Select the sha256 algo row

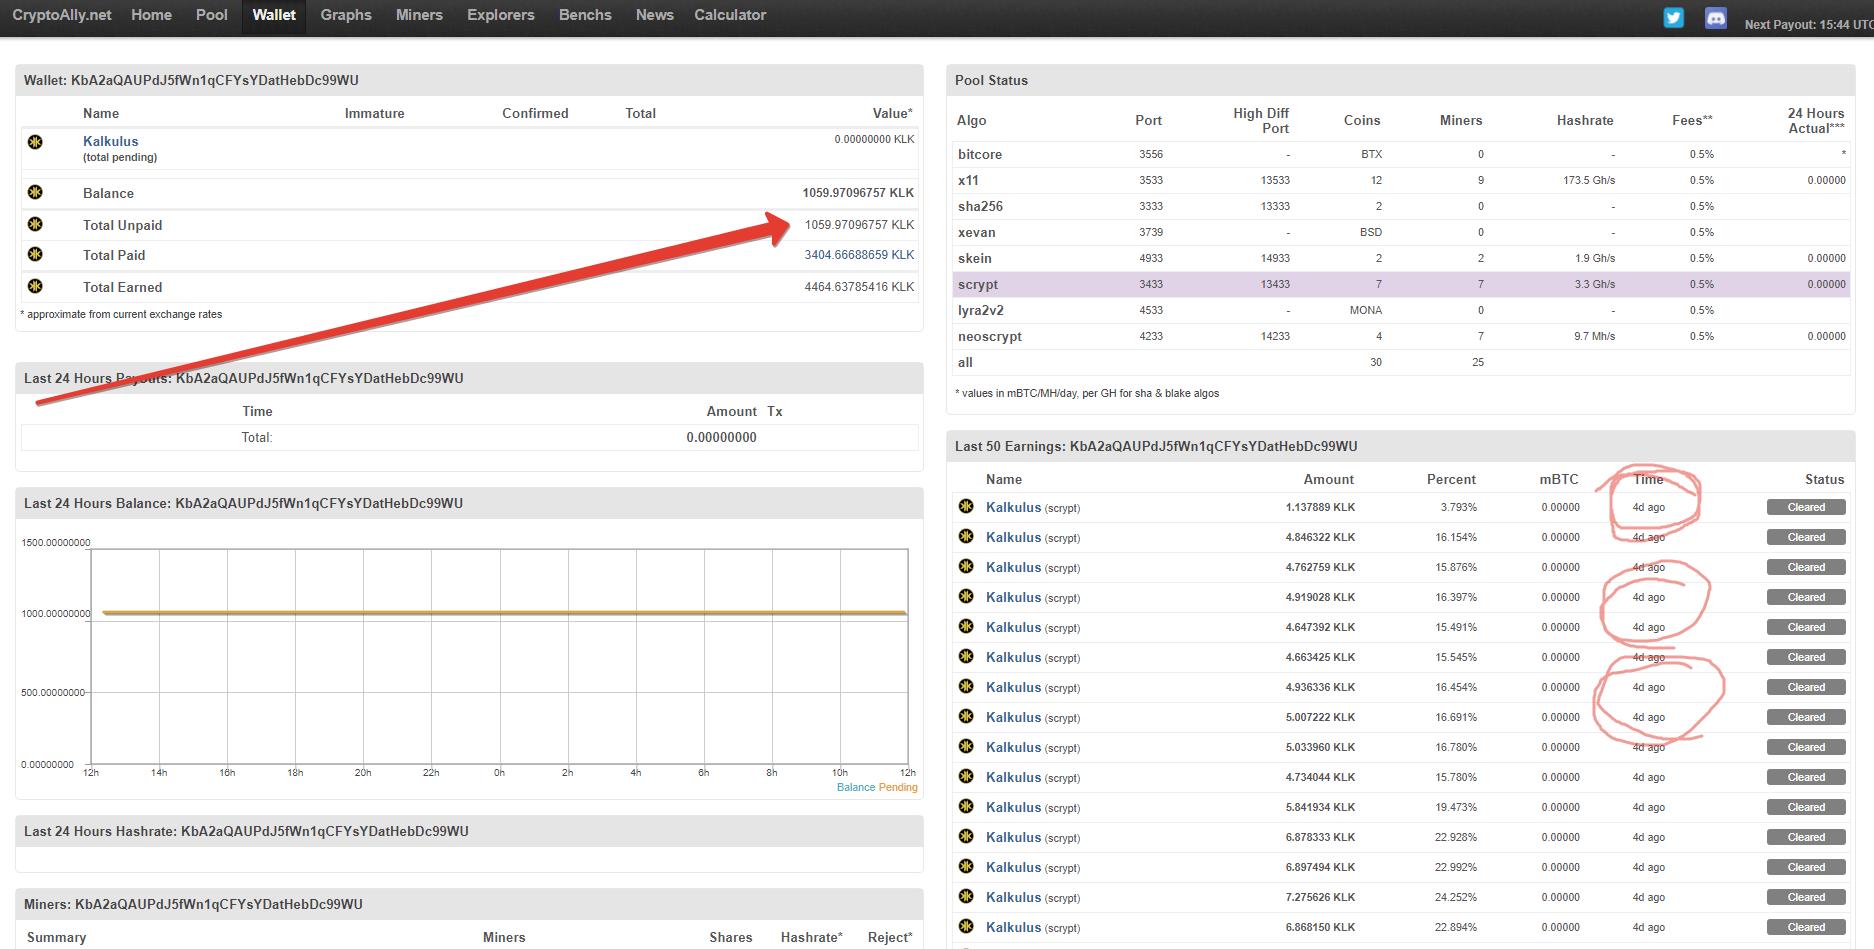point(1401,206)
